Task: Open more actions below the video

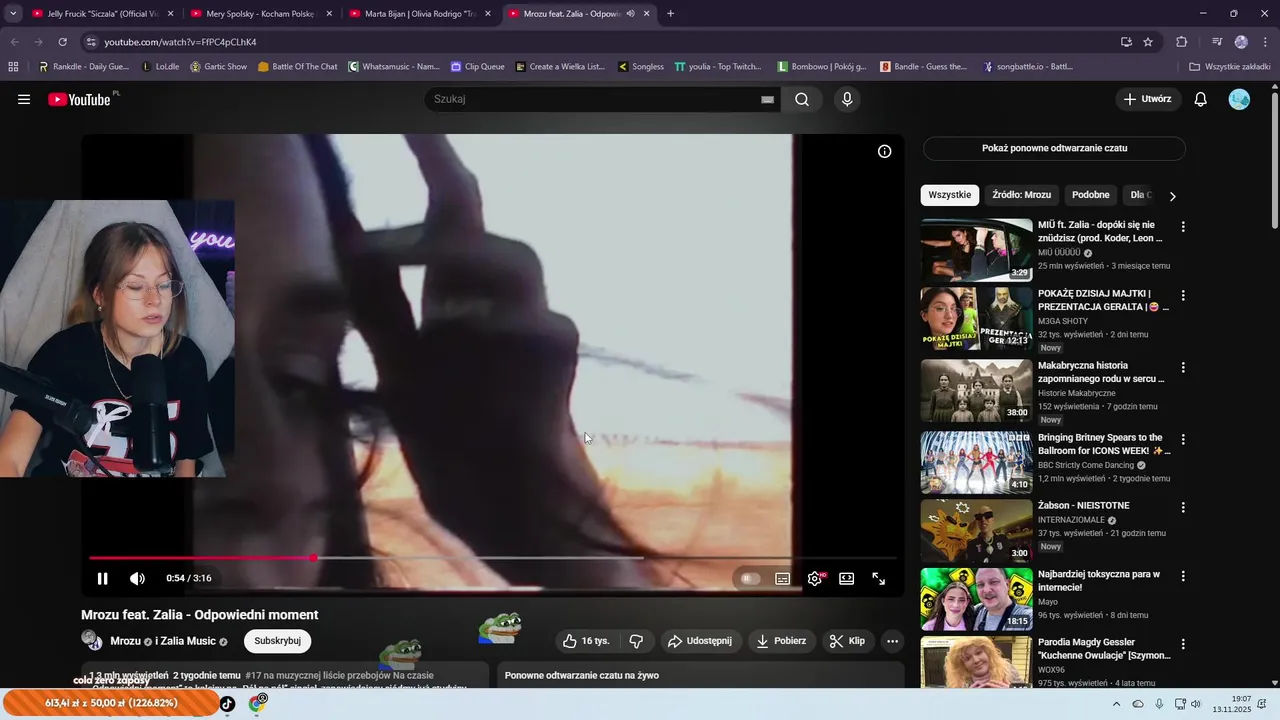Action: [892, 641]
